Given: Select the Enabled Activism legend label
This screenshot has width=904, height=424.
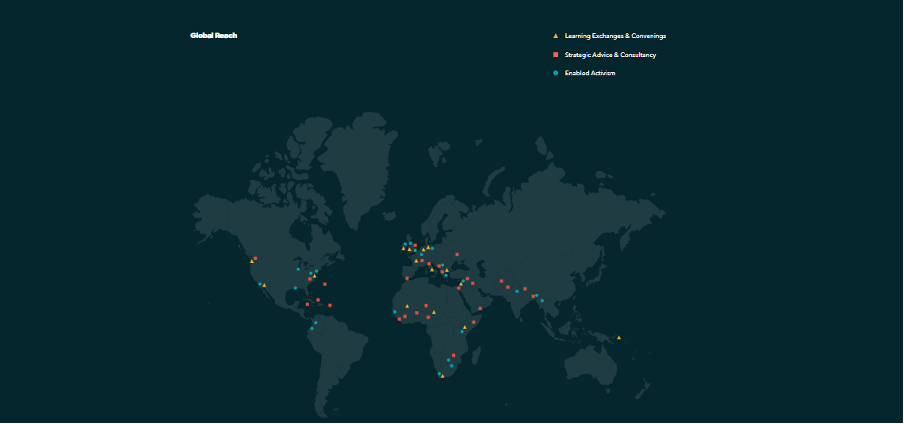Looking at the screenshot, I should 590,73.
